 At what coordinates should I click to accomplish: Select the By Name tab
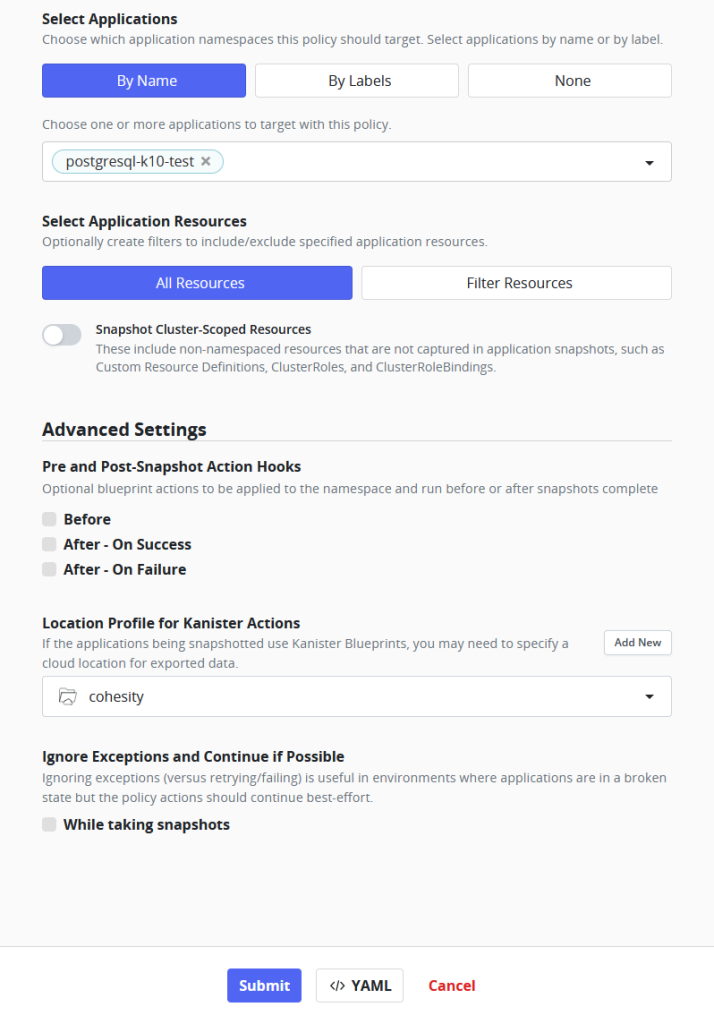(x=144, y=81)
